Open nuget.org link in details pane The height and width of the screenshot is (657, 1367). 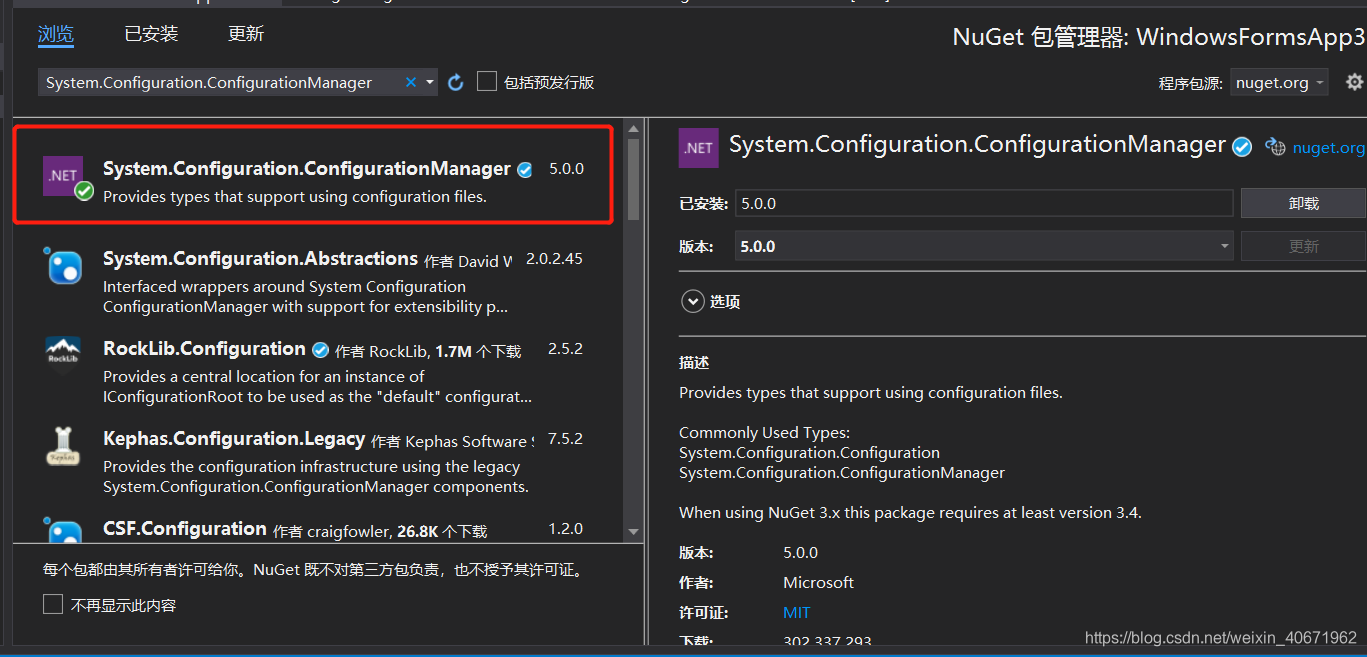point(1328,148)
